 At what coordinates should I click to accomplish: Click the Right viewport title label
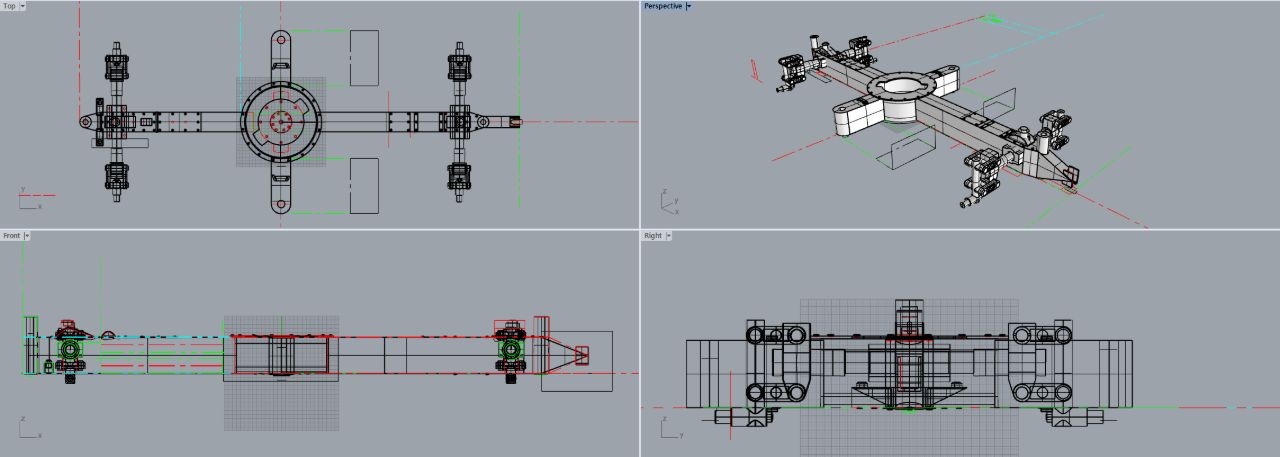pos(653,236)
